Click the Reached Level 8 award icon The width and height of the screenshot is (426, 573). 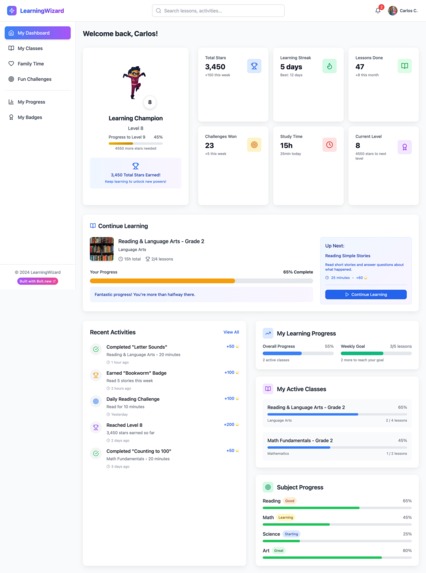click(x=96, y=427)
